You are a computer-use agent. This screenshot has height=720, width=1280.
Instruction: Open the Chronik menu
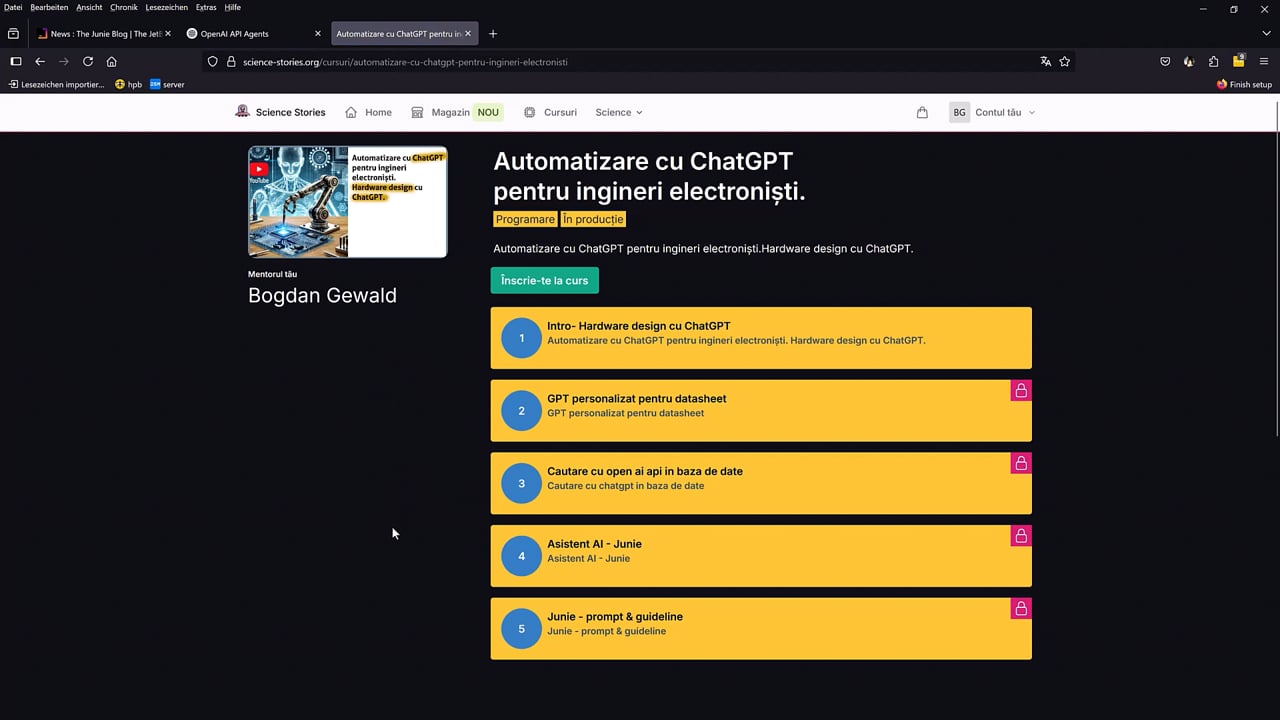point(124,7)
